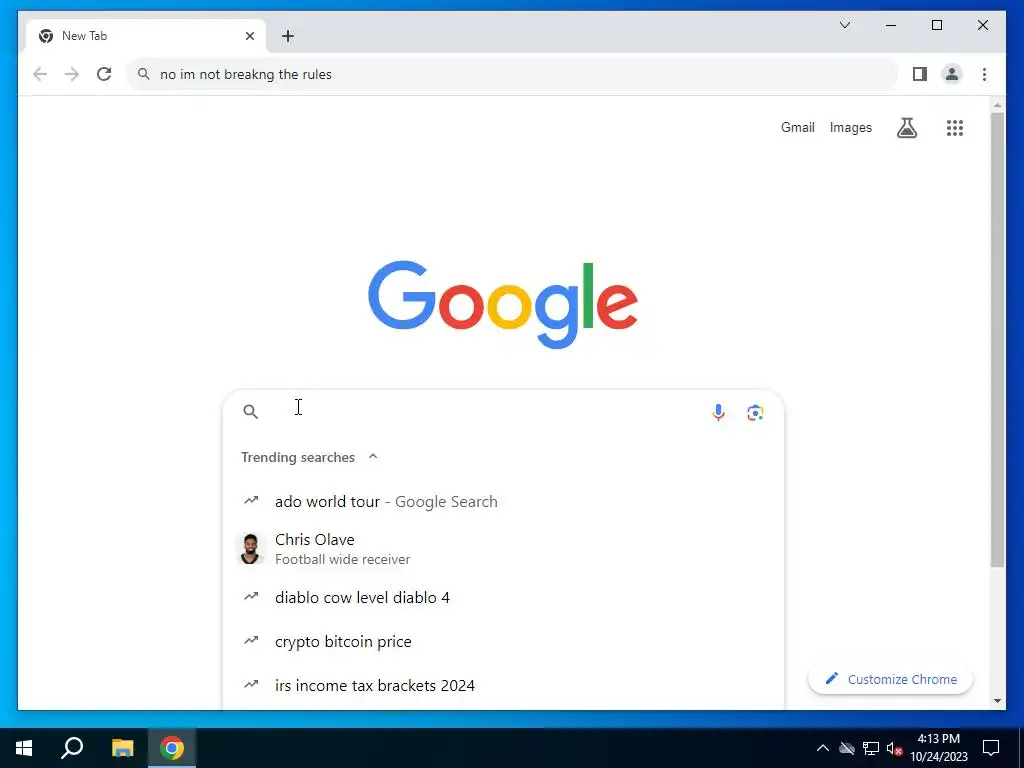Open the Chrome profile avatar
Image resolution: width=1024 pixels, height=768 pixels.
(x=952, y=74)
